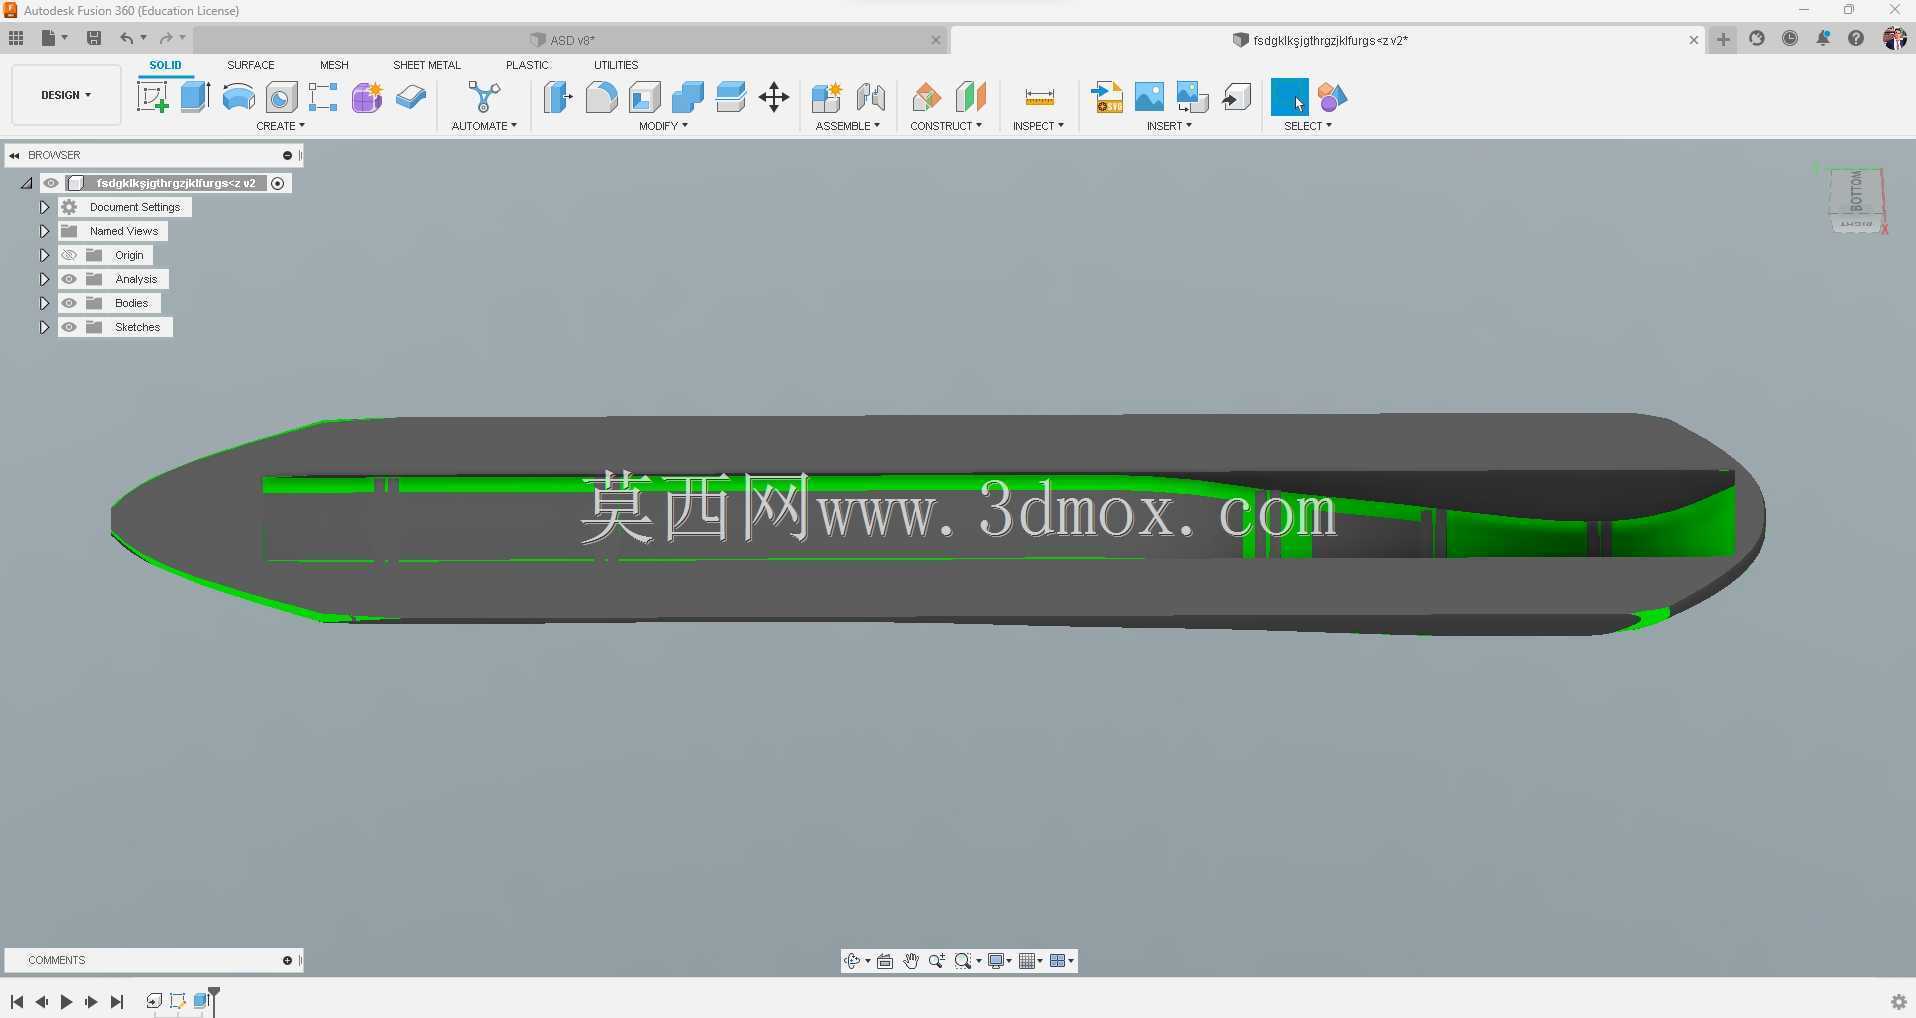
Task: Click the Undo button
Action: (x=127, y=38)
